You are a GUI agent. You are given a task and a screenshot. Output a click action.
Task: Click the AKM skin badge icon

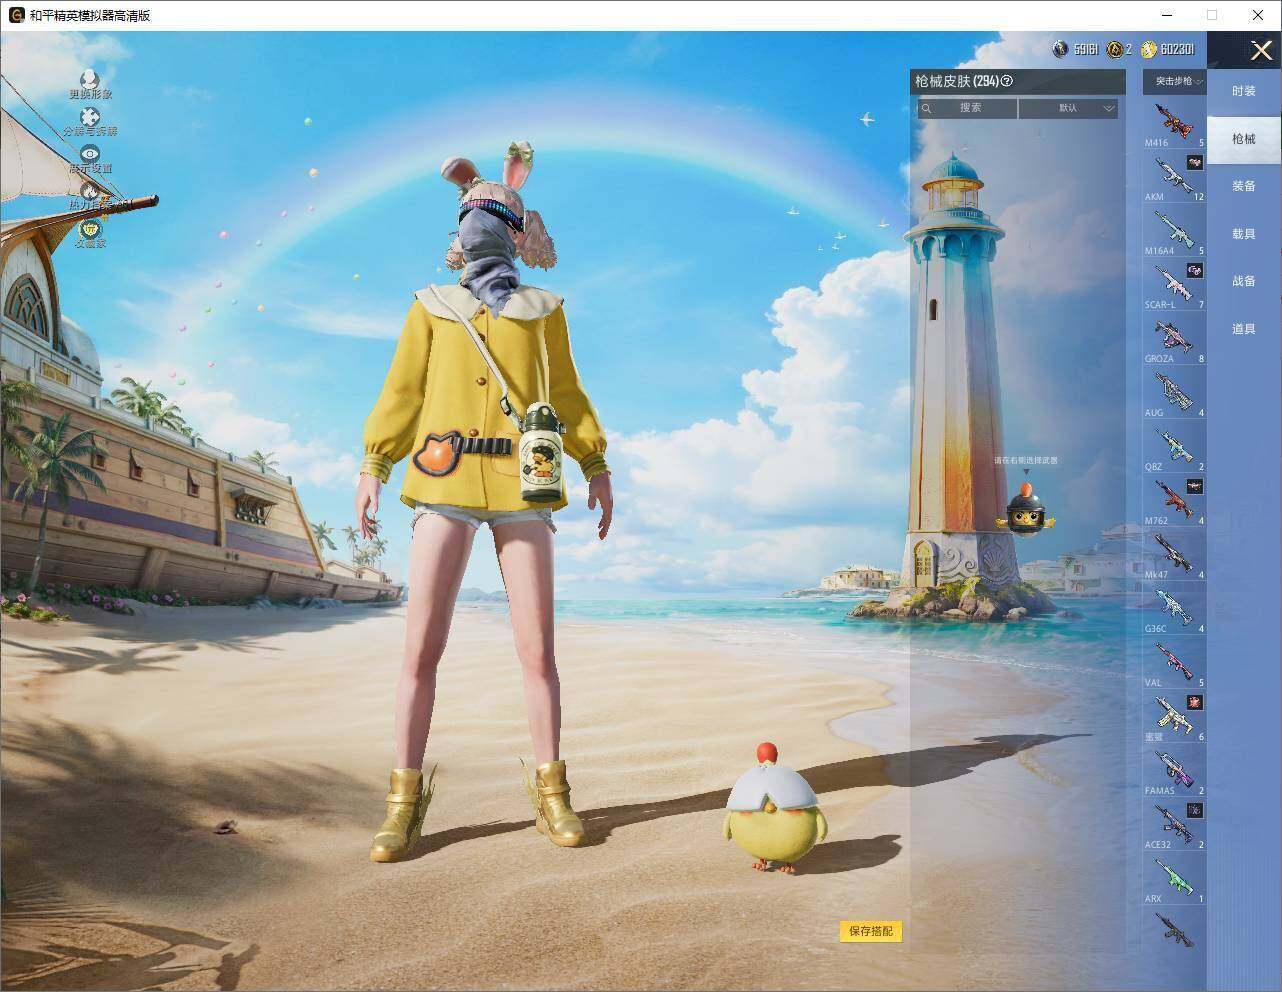pyautogui.click(x=1195, y=162)
